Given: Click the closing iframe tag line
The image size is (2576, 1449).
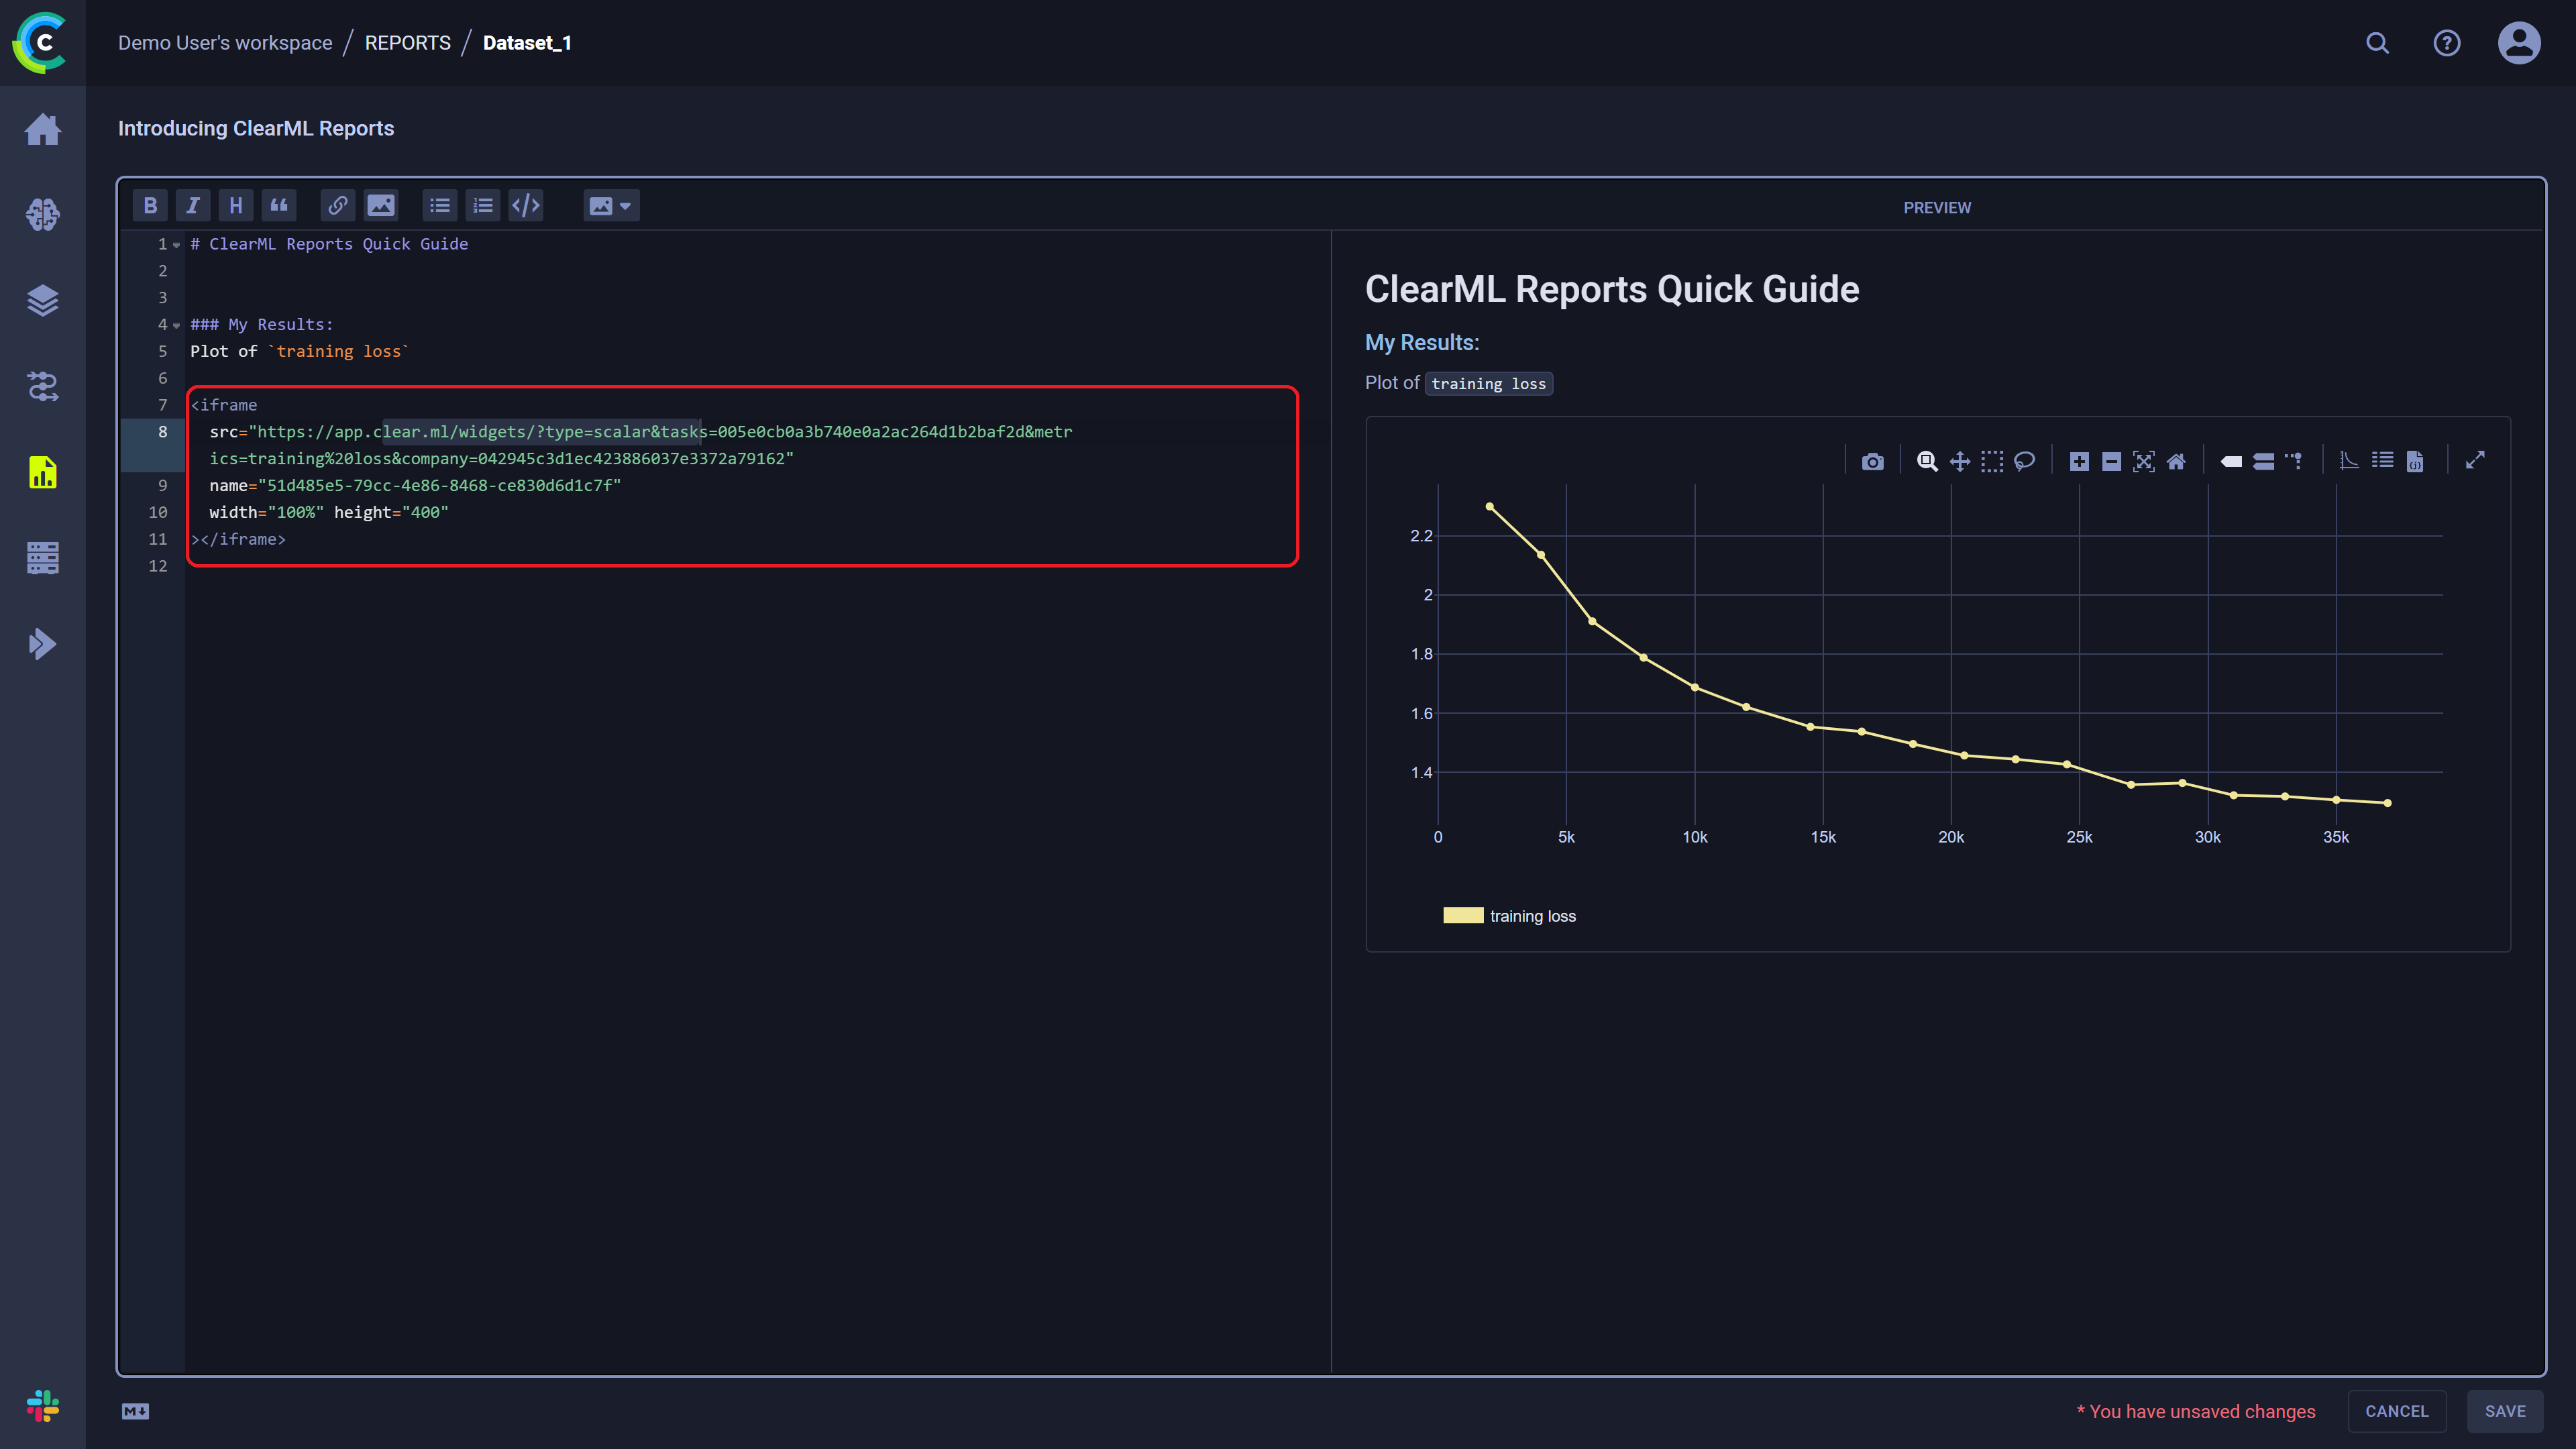Looking at the screenshot, I should (x=238, y=539).
